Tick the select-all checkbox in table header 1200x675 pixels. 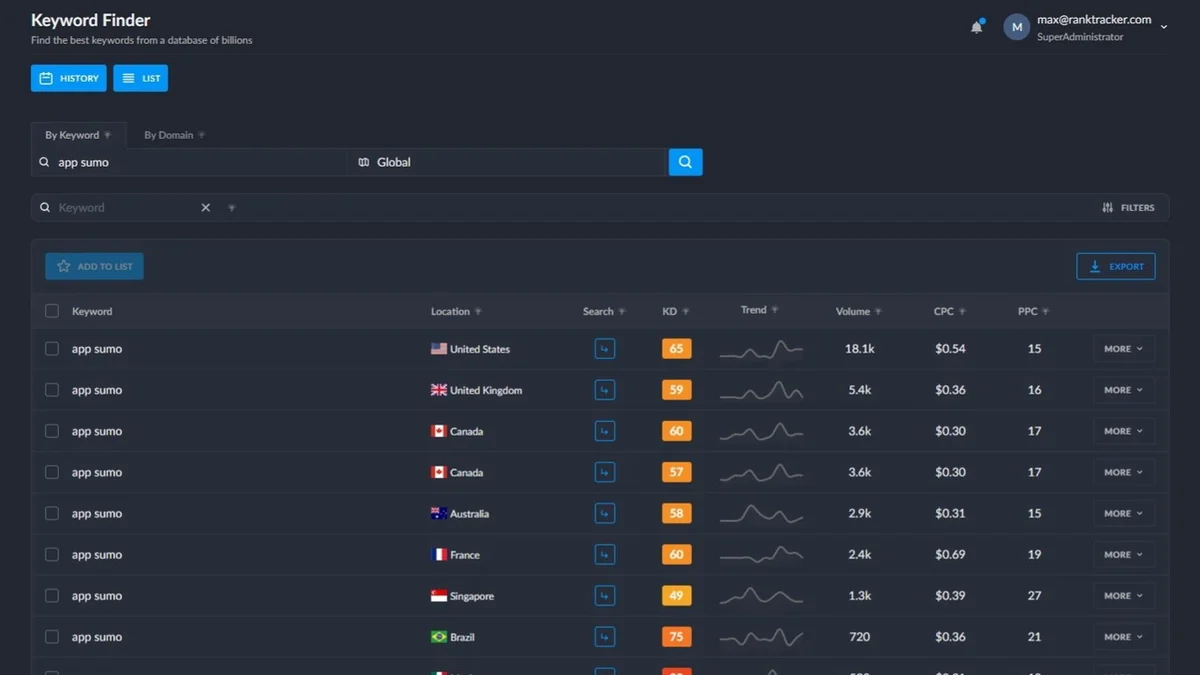(x=52, y=312)
